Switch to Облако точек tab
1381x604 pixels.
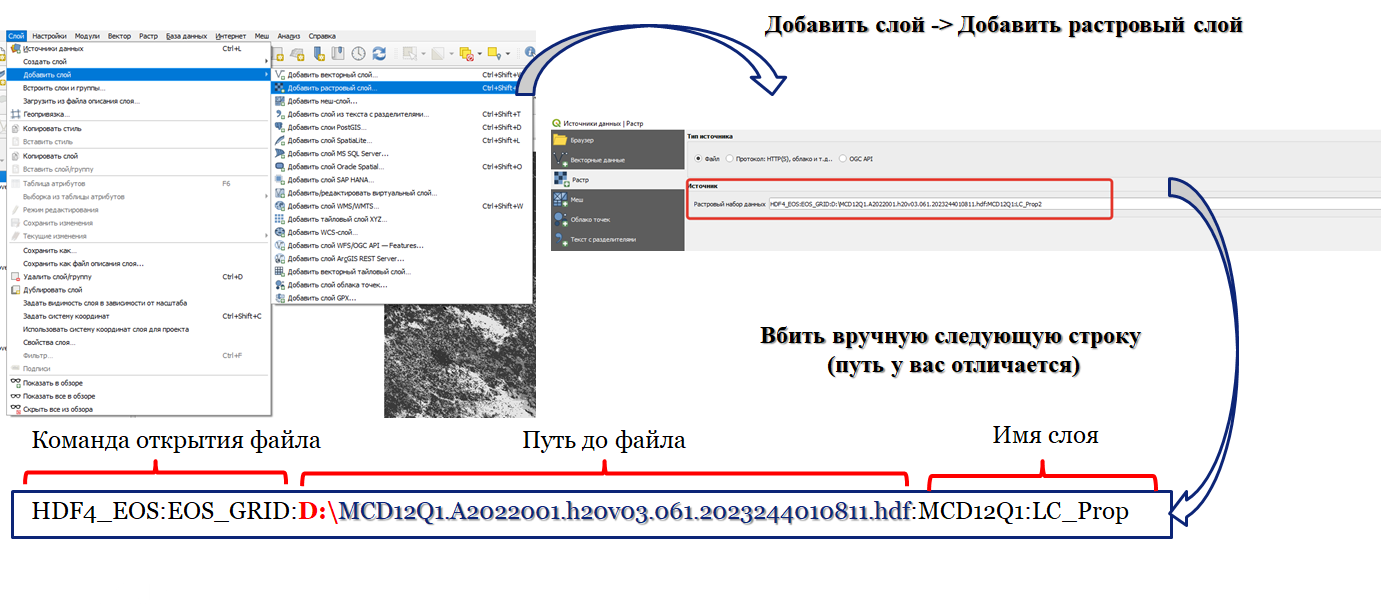[617, 219]
